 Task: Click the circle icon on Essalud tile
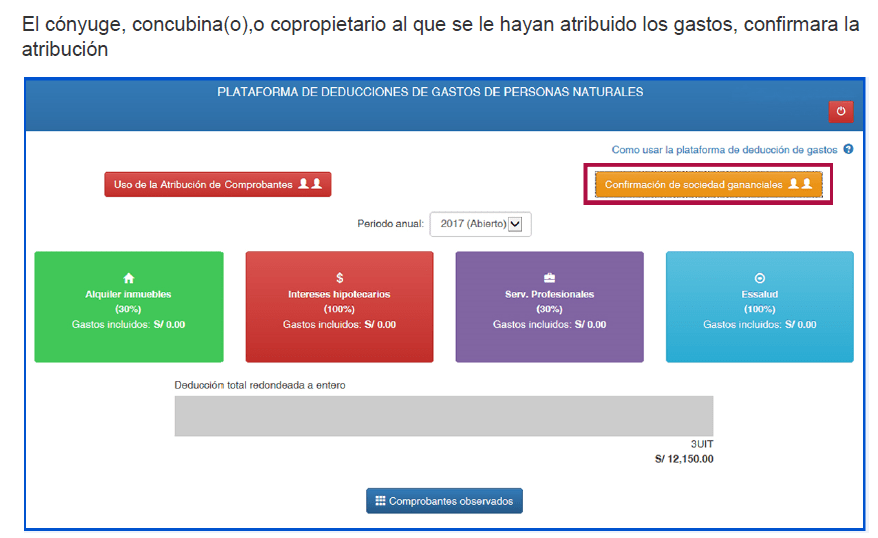coord(759,278)
